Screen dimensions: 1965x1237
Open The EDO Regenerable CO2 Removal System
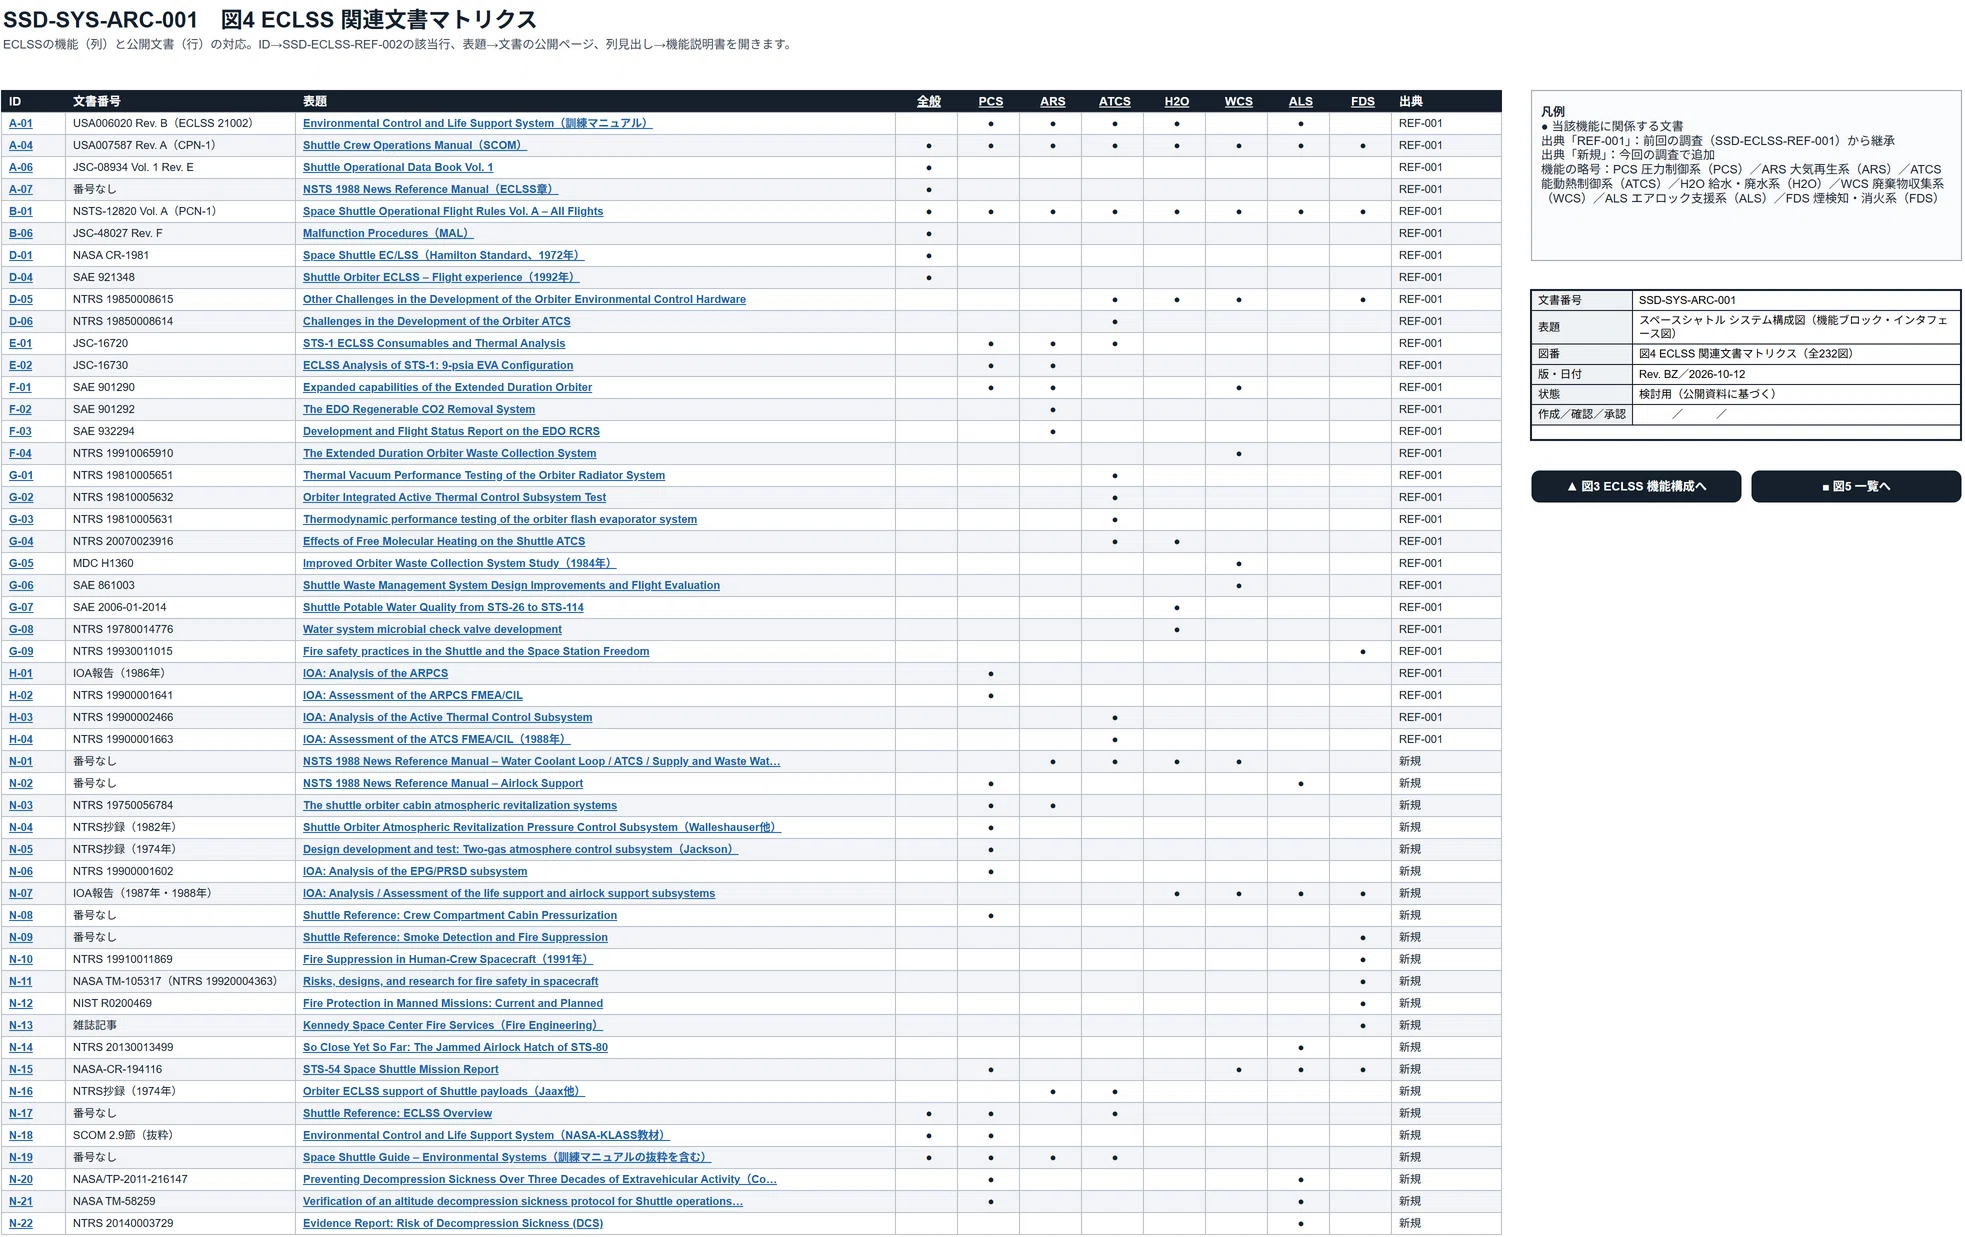pos(418,409)
